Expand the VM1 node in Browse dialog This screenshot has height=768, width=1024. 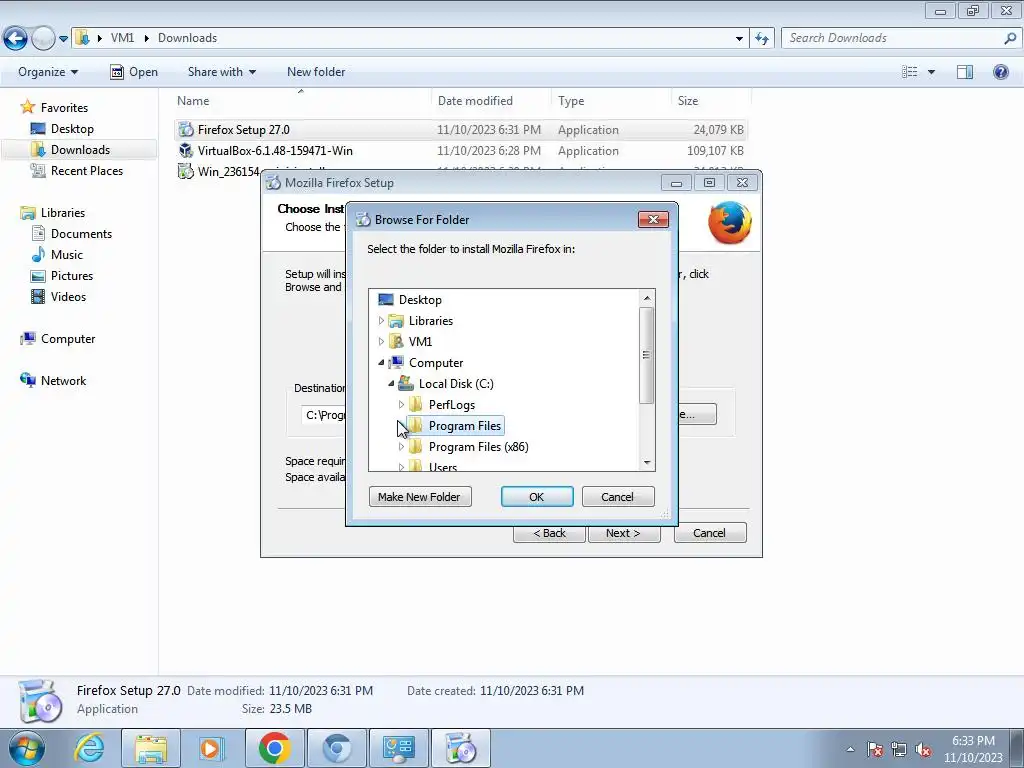click(381, 342)
